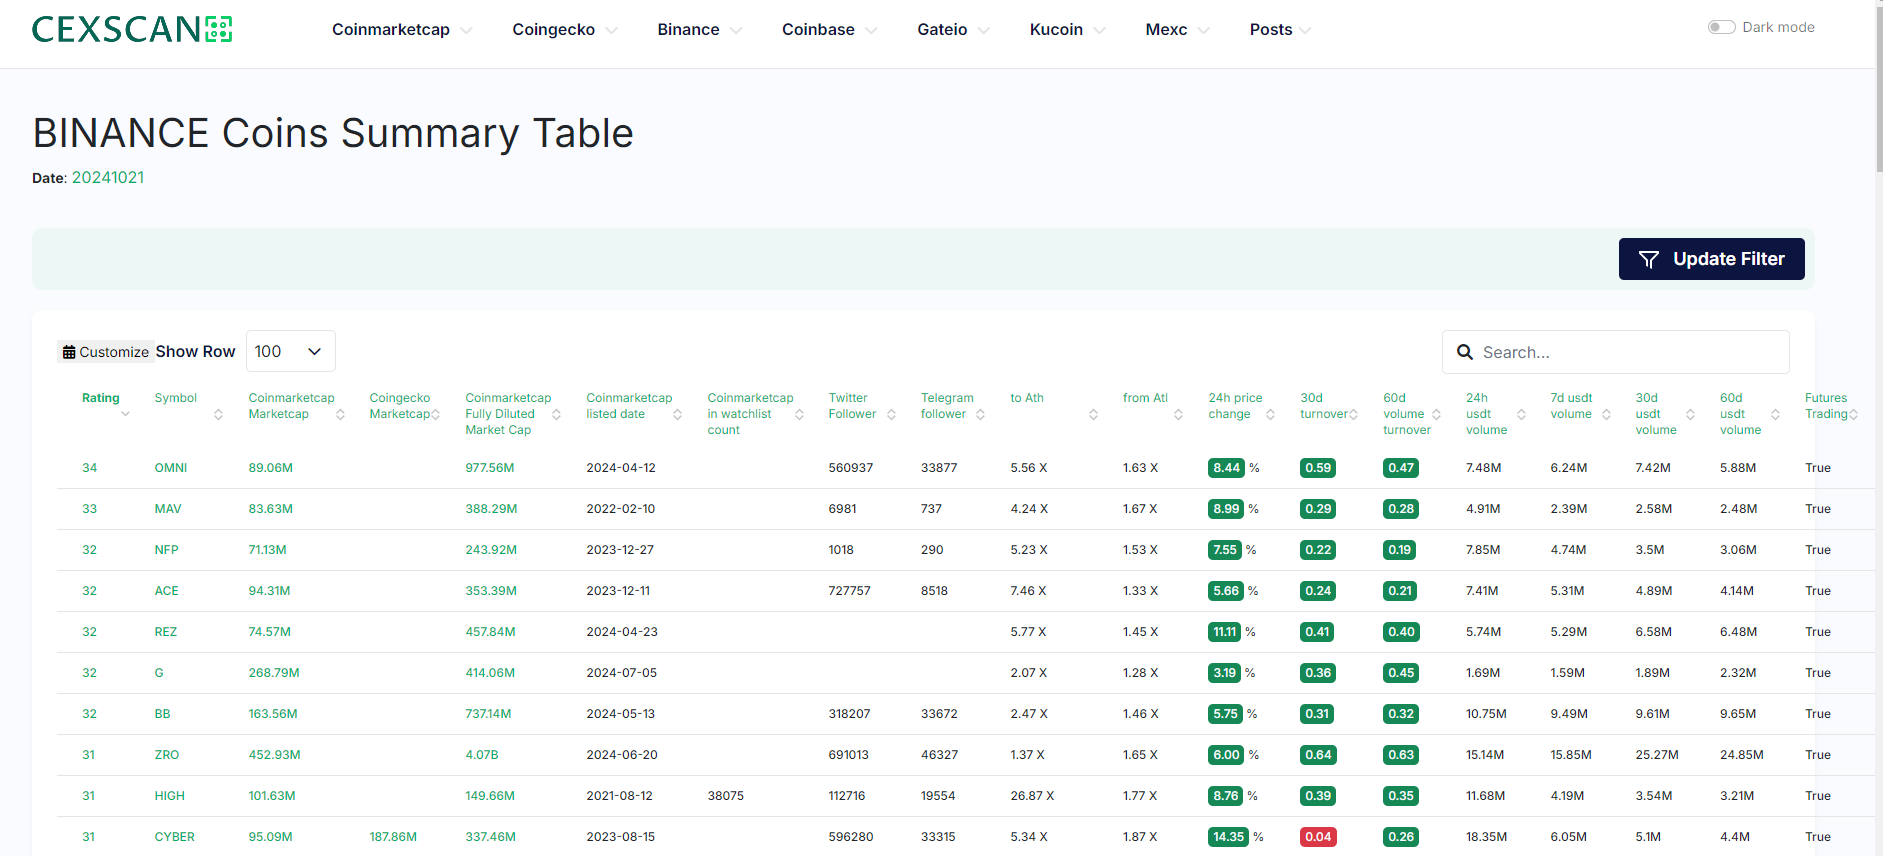Click the search magnifier icon
Screen dimensions: 1883x856
coord(1465,352)
